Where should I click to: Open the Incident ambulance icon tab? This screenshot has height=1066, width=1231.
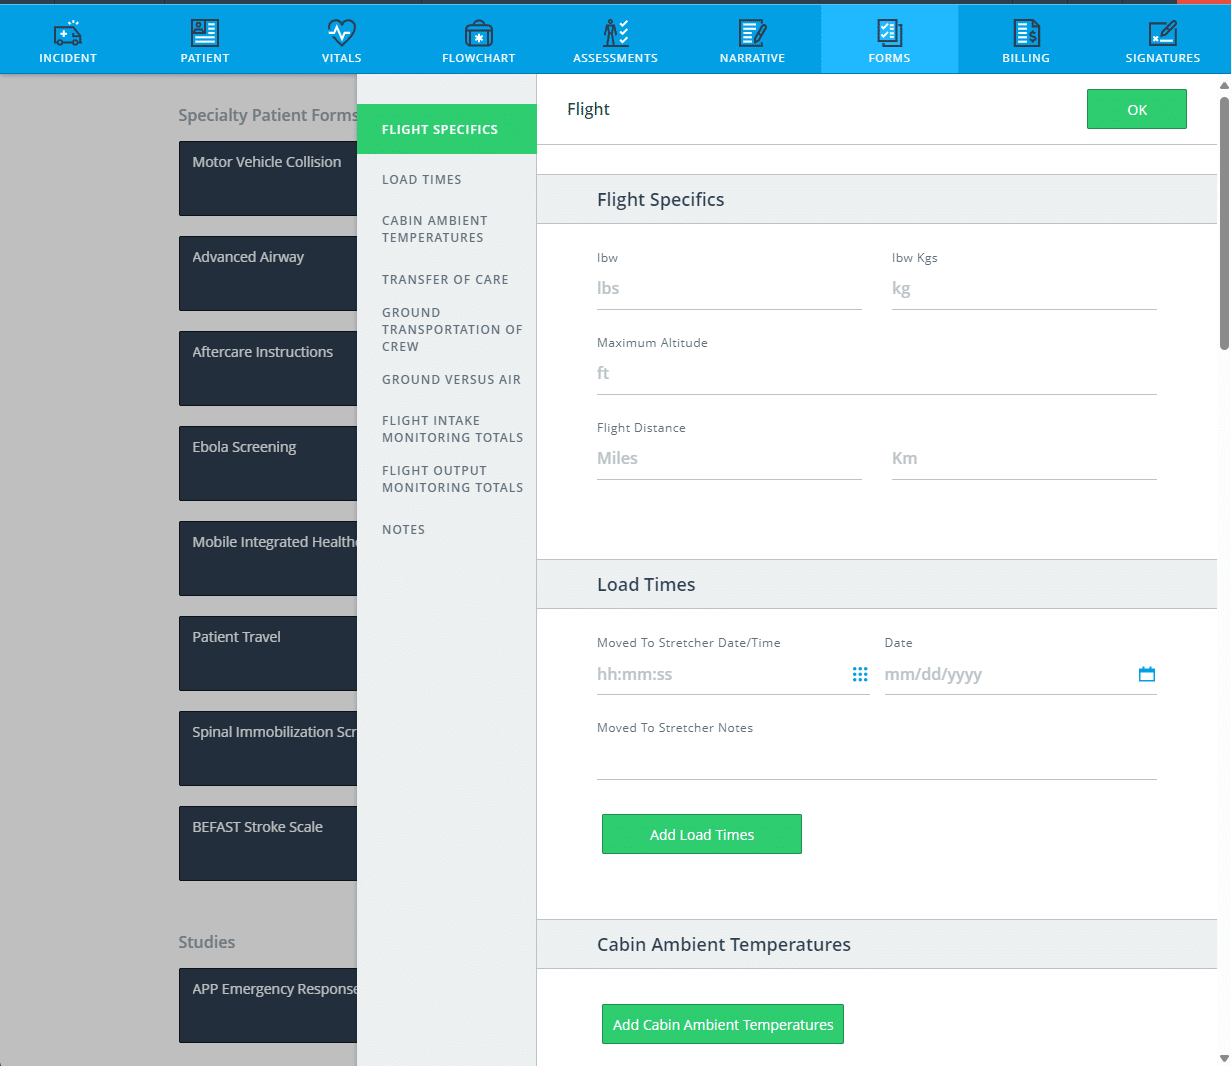pos(68,34)
